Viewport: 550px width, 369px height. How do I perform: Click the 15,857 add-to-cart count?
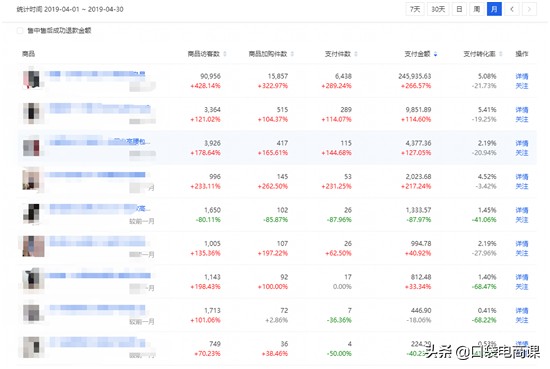pyautogui.click(x=277, y=76)
